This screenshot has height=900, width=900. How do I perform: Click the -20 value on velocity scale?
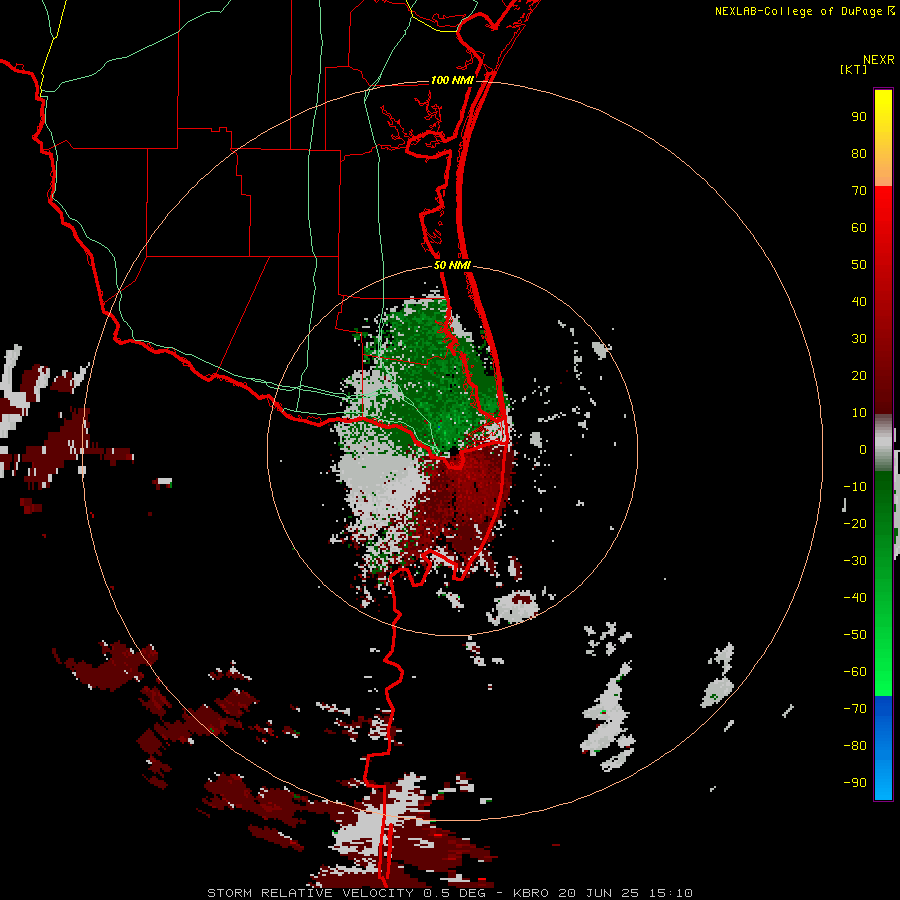click(x=855, y=523)
